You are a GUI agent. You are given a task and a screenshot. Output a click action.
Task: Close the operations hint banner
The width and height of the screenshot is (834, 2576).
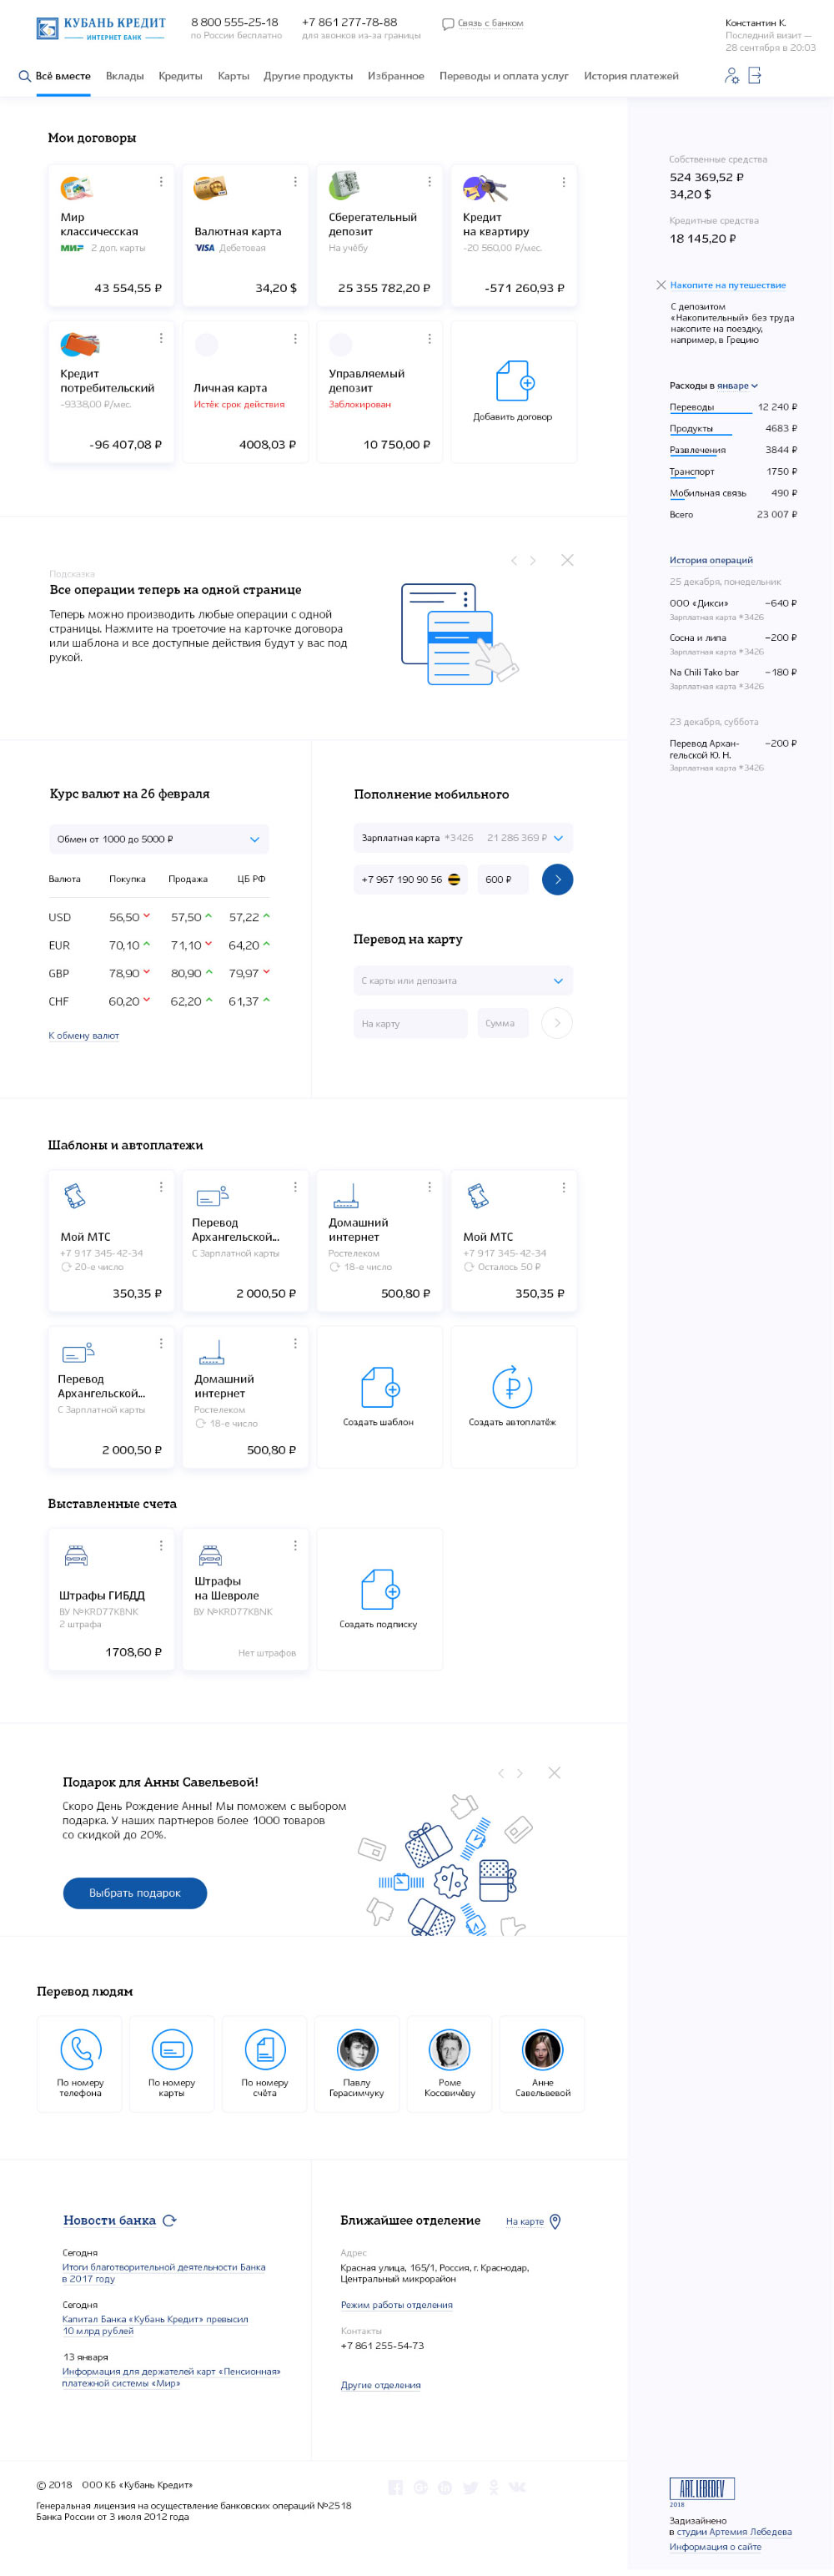coord(567,560)
